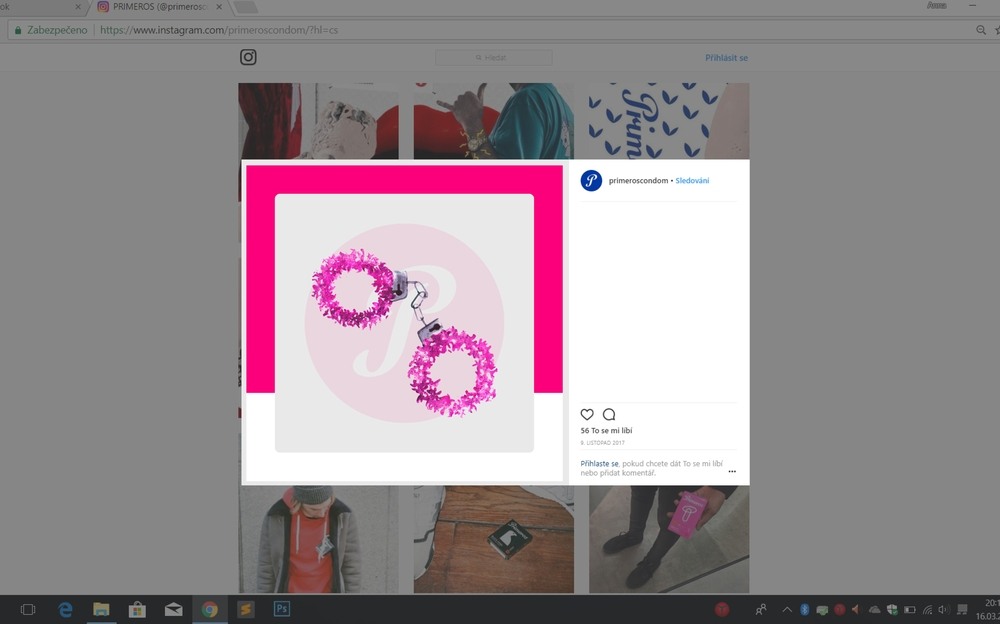1000x624 pixels.
Task: Show hidden system tray icons
Action: [786, 609]
